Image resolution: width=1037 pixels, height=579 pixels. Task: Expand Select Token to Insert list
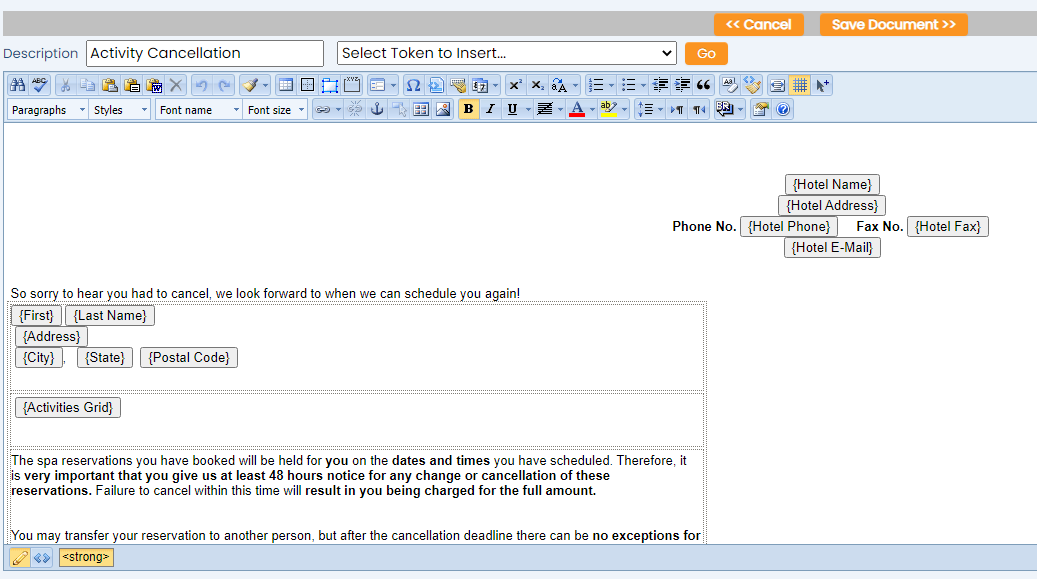(x=507, y=53)
